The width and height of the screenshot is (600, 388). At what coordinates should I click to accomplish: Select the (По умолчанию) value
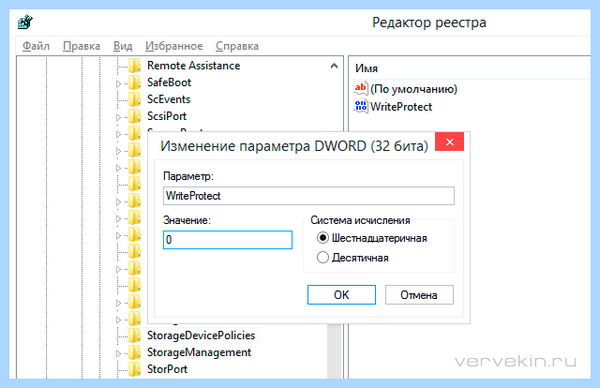(414, 89)
